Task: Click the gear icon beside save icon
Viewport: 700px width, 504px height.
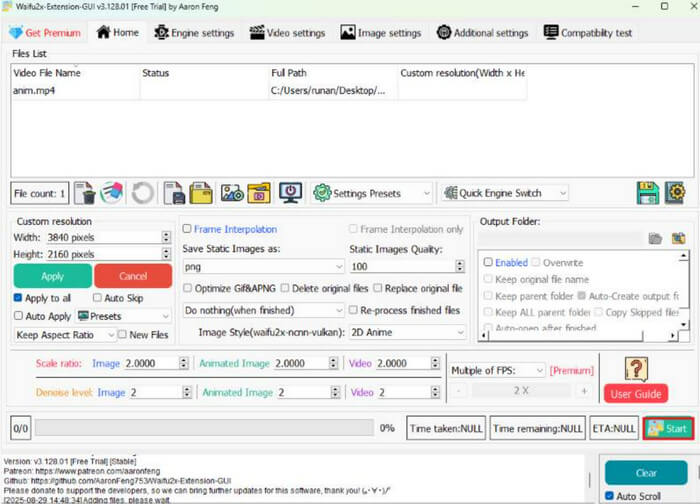Action: click(675, 193)
